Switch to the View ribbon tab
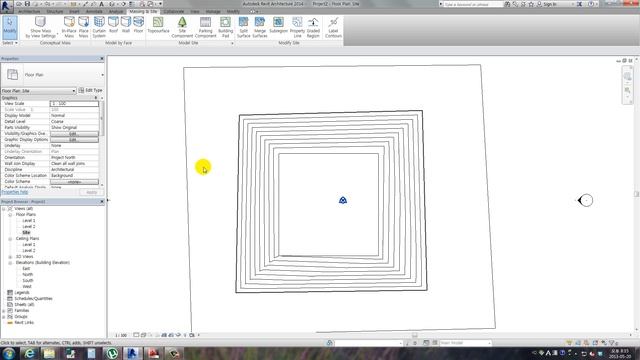The image size is (640, 360). point(195,11)
